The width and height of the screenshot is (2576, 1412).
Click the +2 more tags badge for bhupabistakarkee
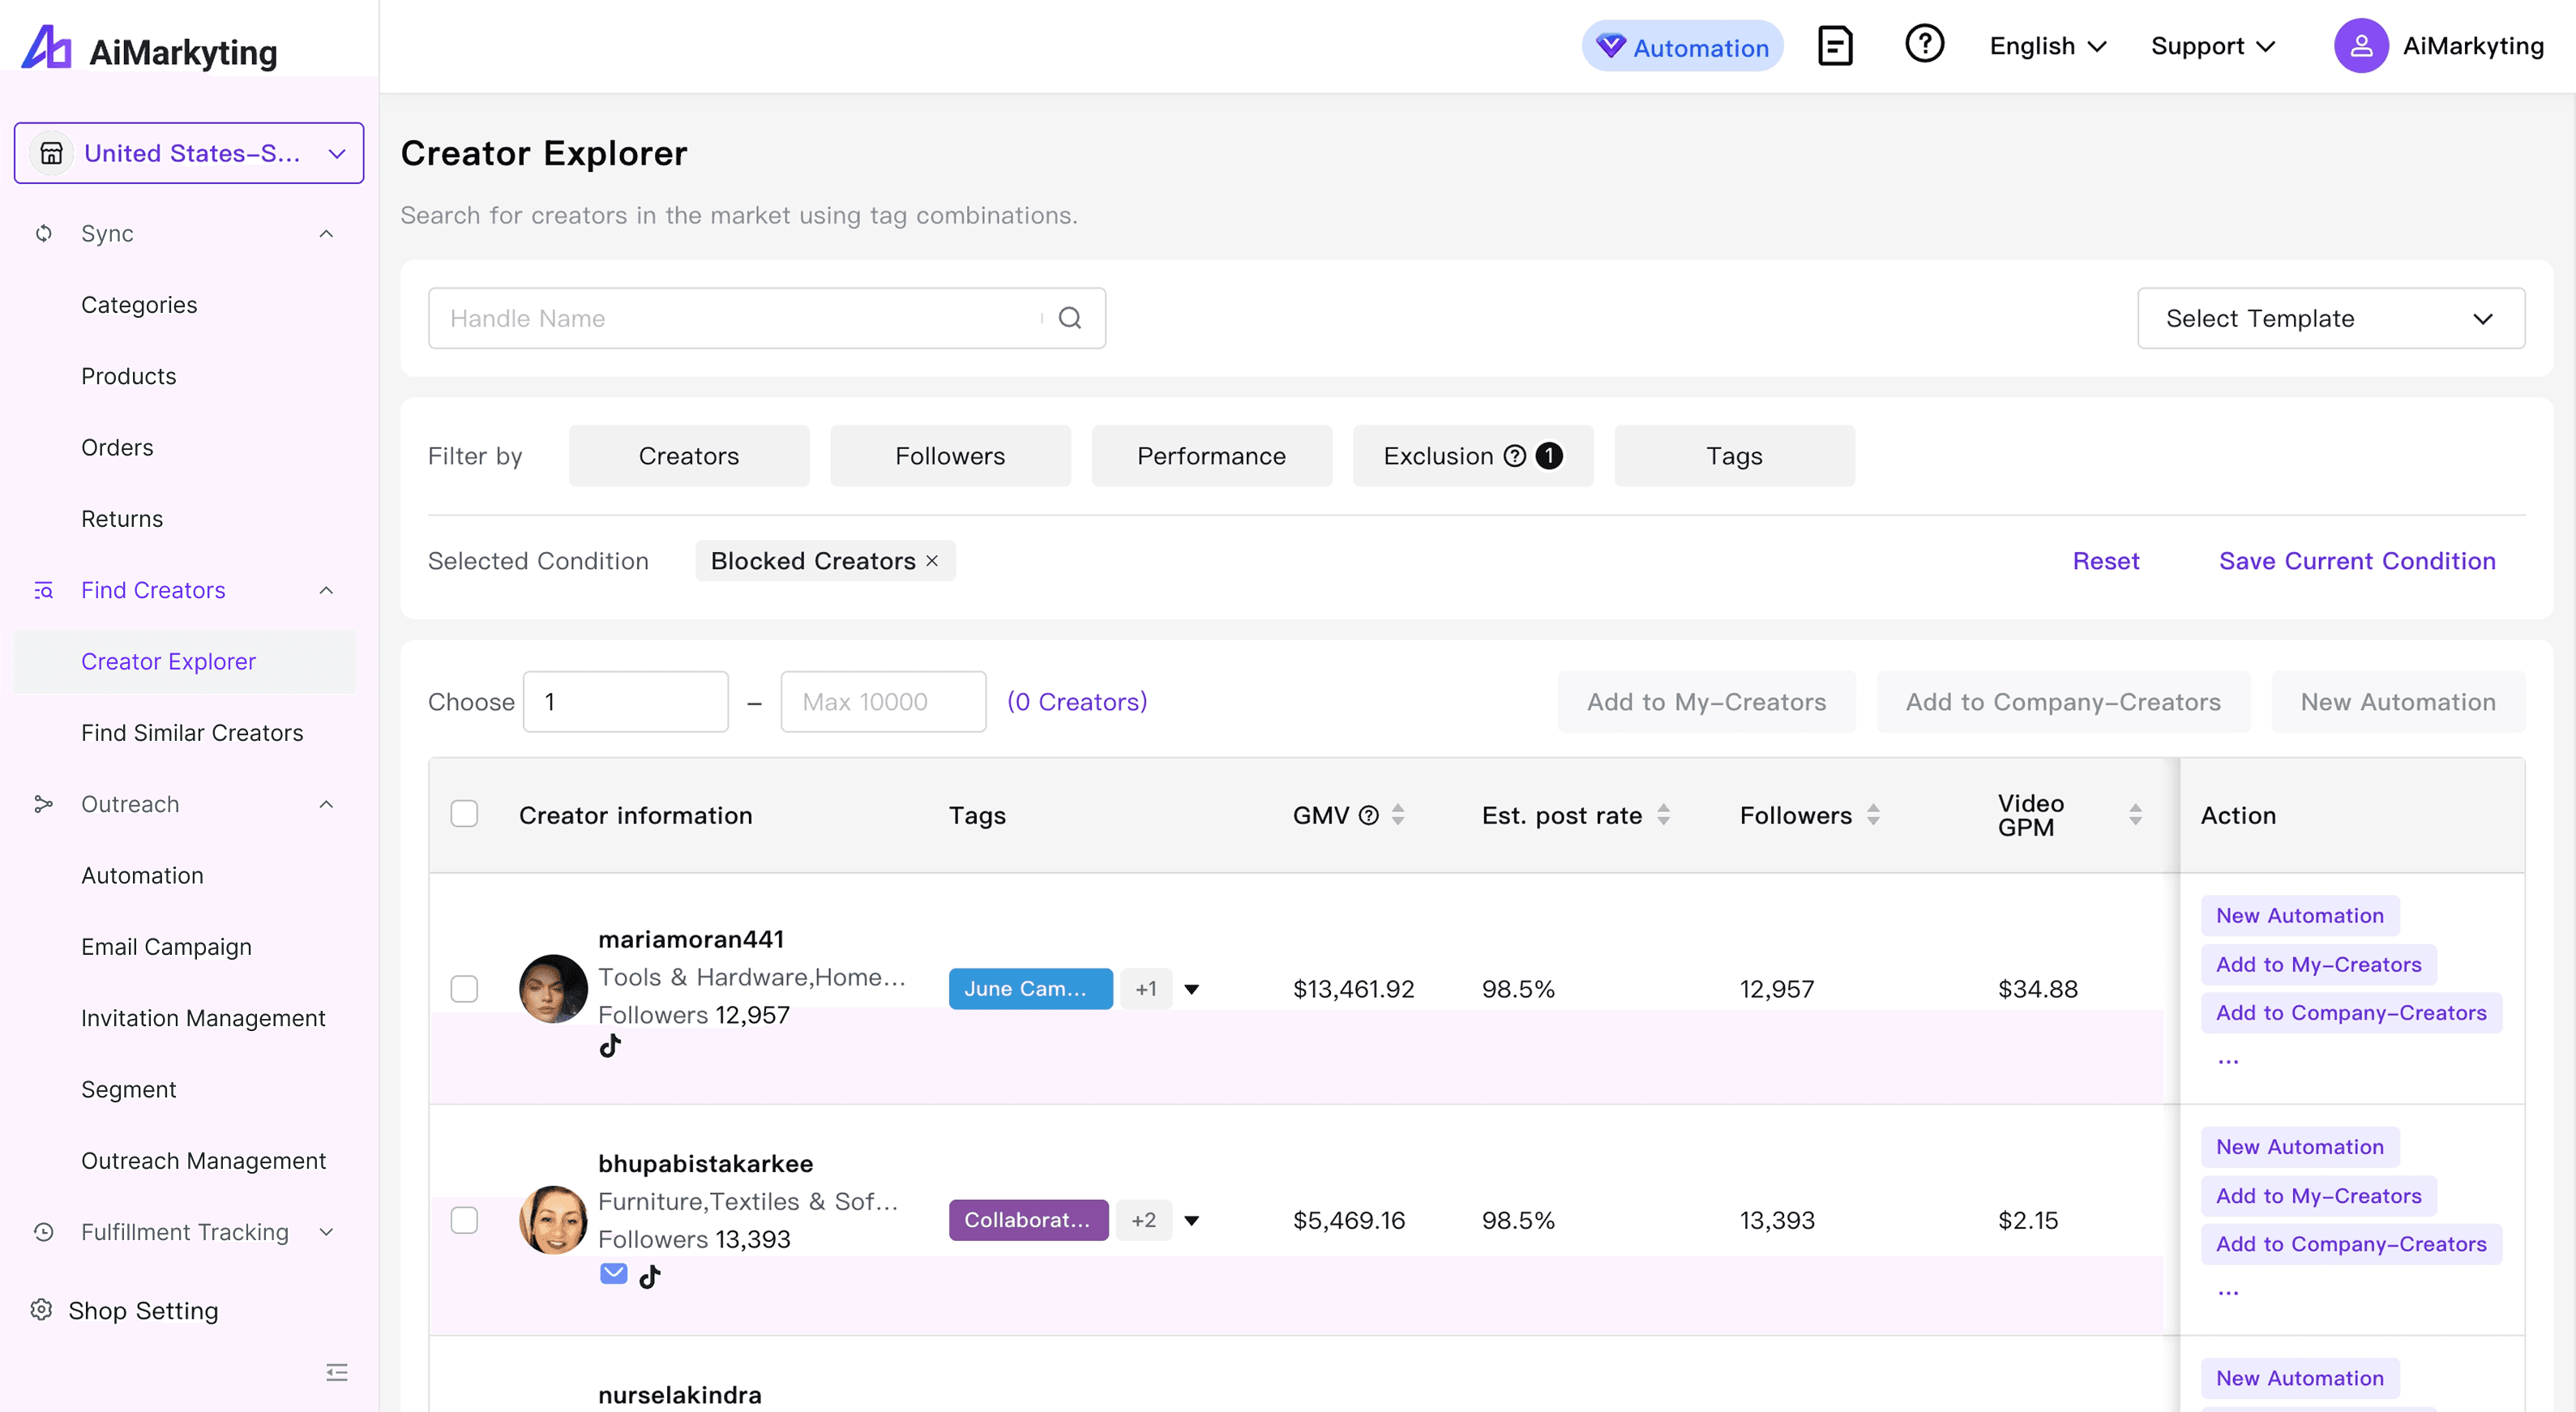(x=1144, y=1220)
